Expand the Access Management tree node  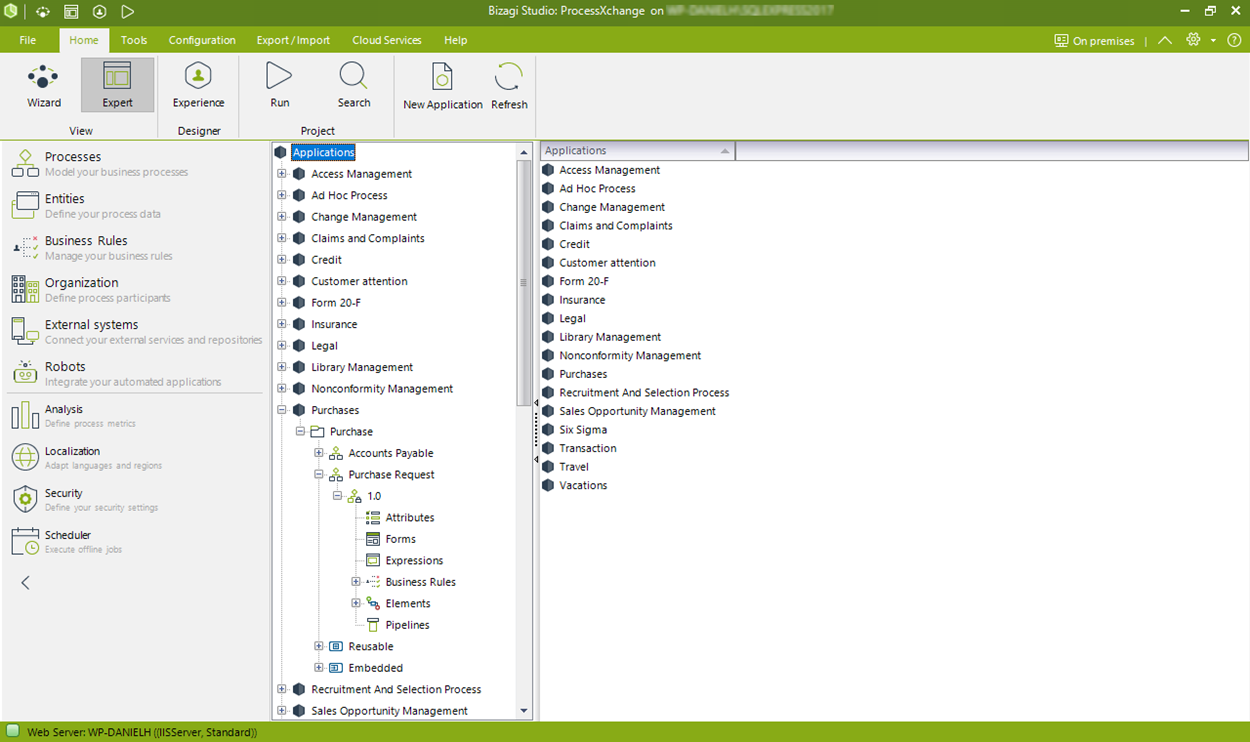pyautogui.click(x=282, y=173)
